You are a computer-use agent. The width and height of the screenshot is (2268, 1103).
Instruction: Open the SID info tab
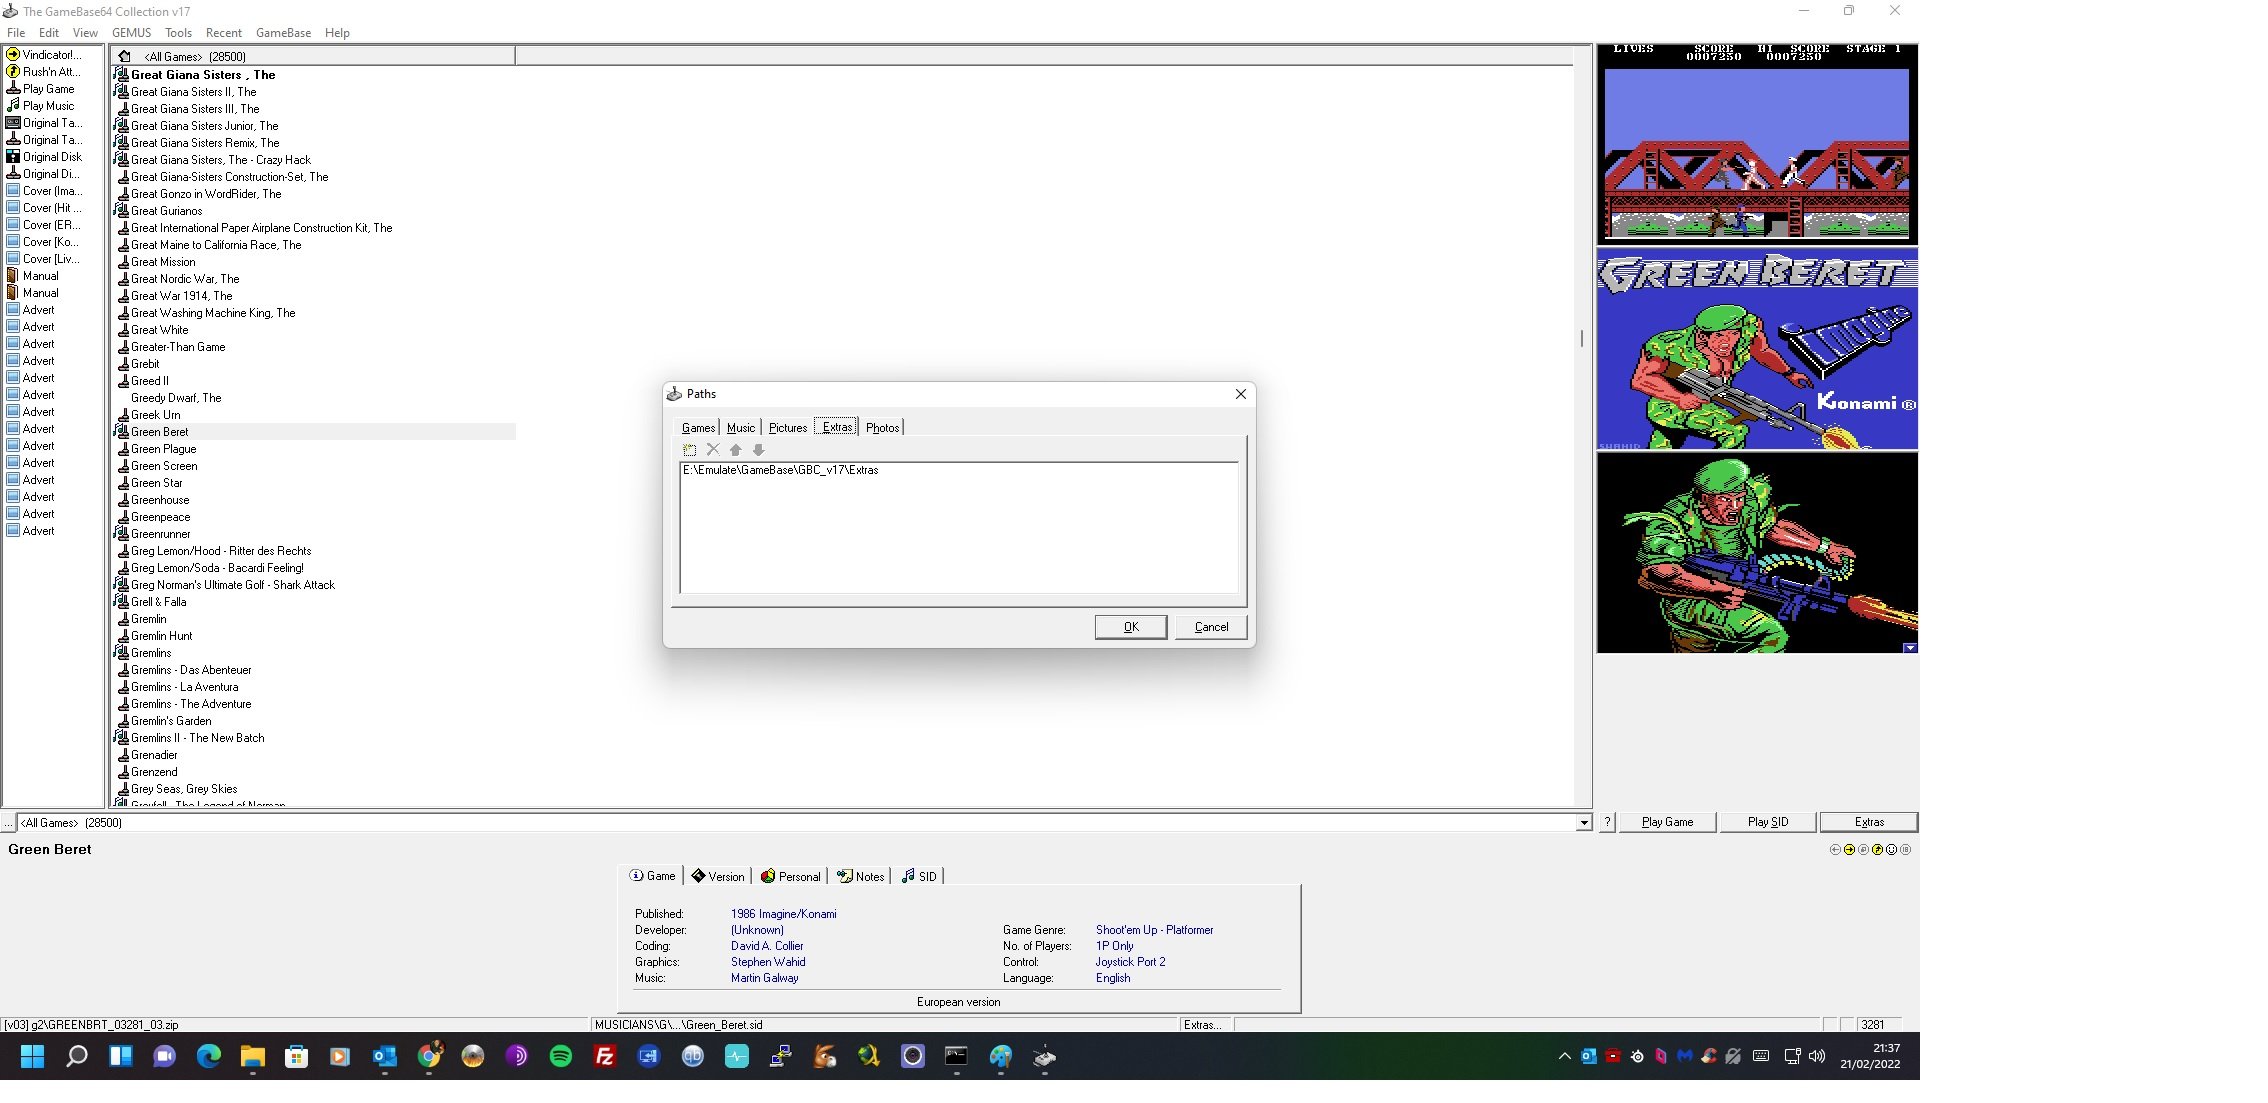tap(919, 876)
